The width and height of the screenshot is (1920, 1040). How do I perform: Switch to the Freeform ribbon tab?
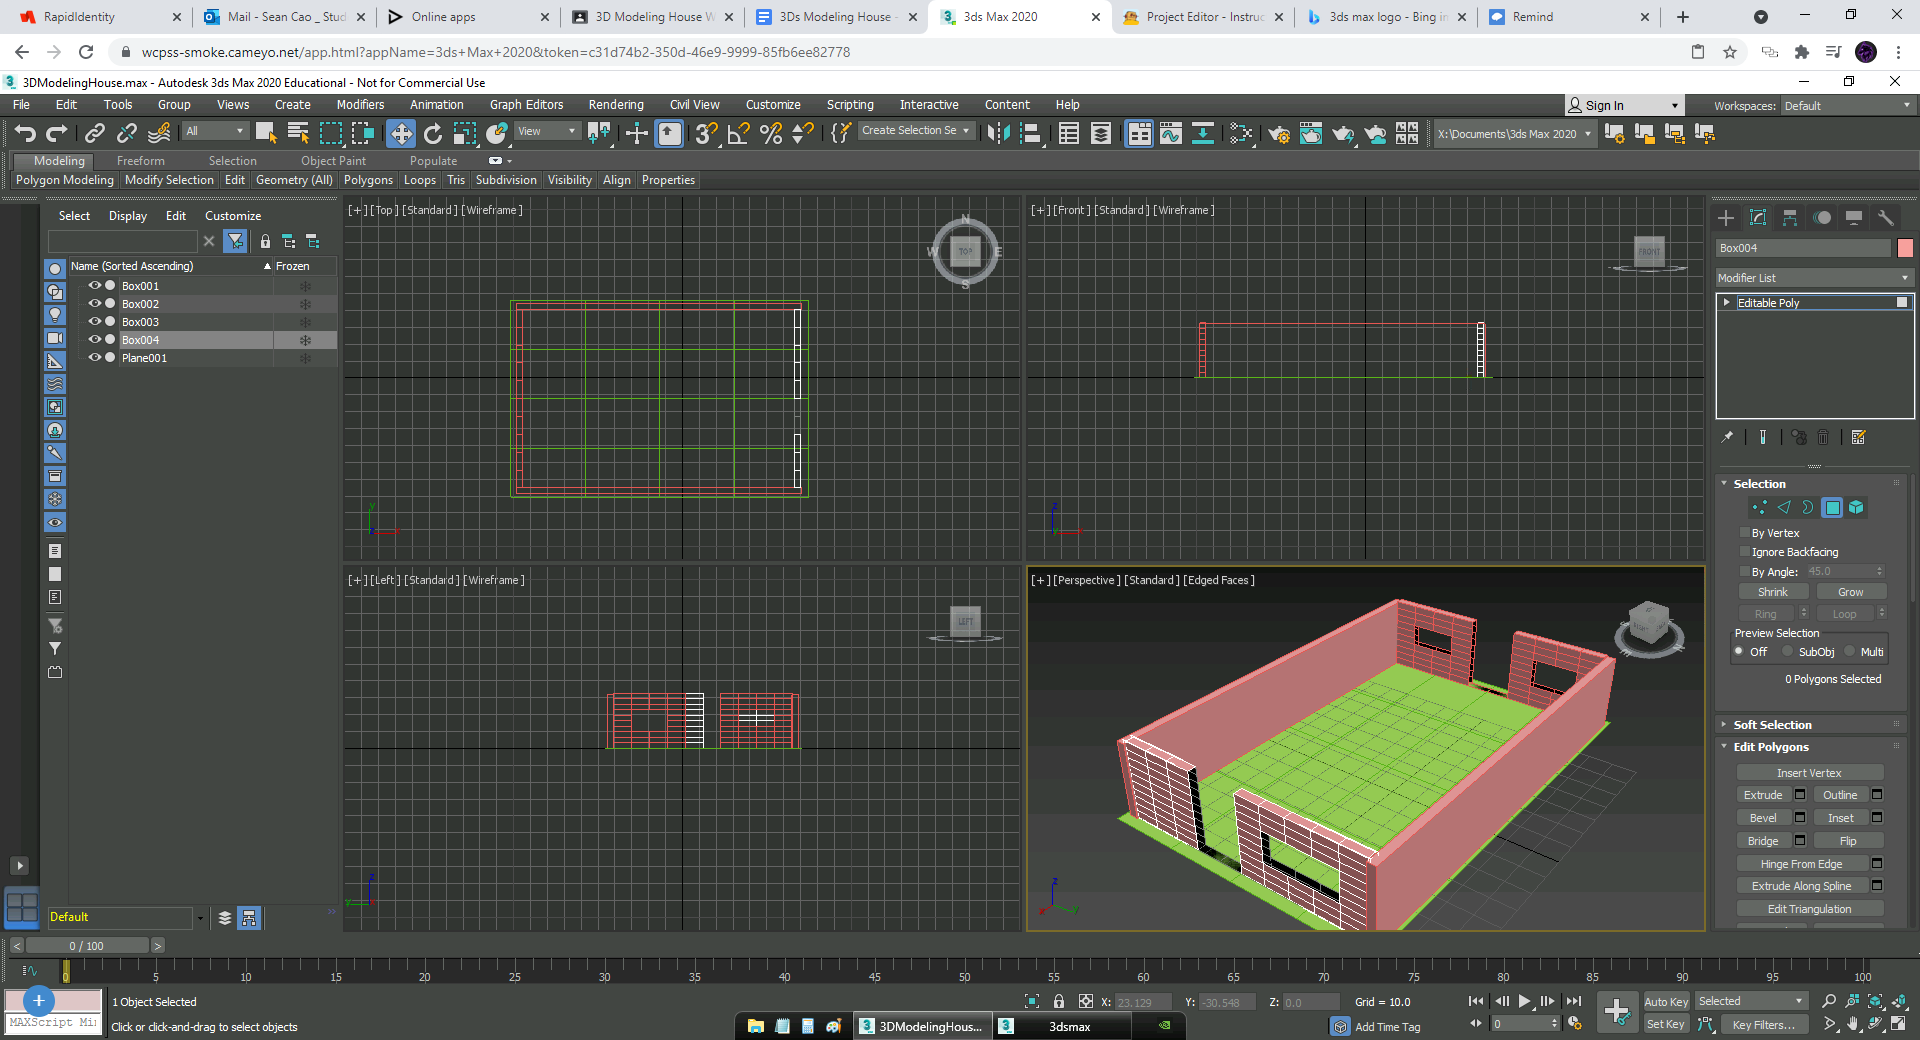coord(140,160)
